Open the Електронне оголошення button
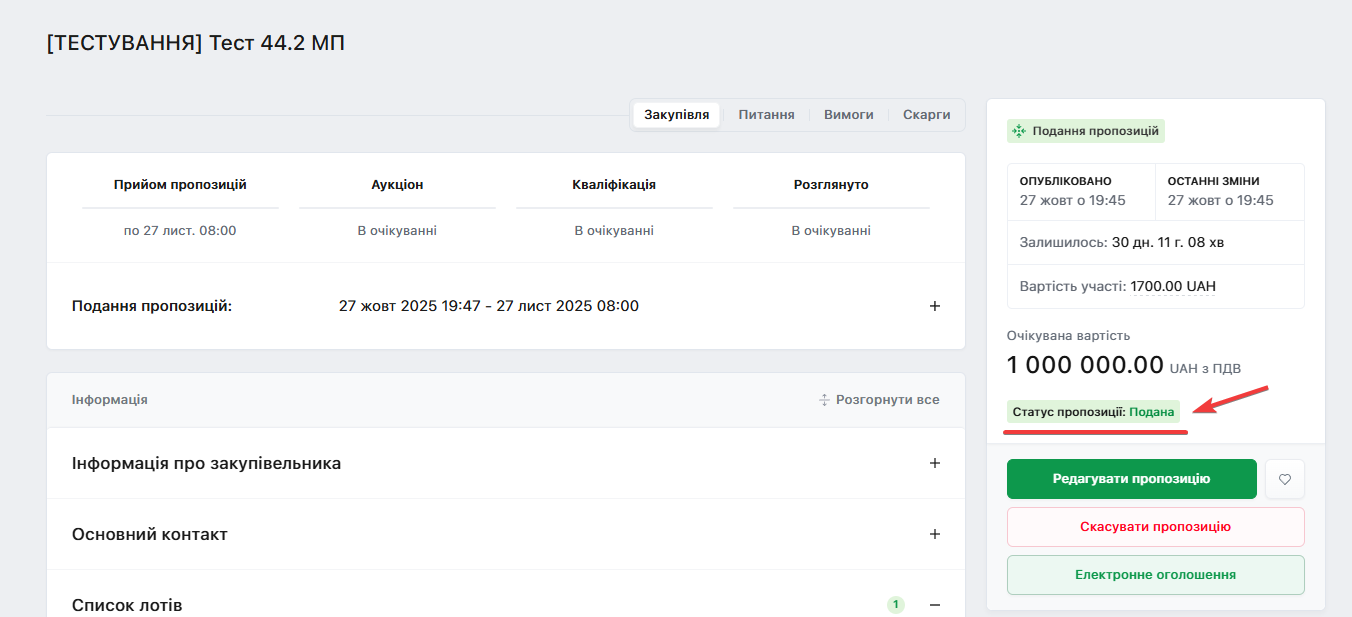This screenshot has width=1352, height=617. click(1155, 575)
